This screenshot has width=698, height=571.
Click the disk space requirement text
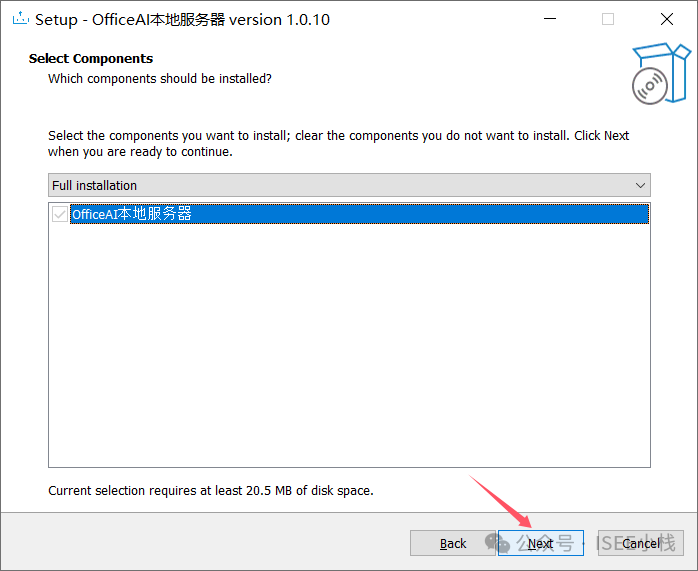[x=211, y=490]
